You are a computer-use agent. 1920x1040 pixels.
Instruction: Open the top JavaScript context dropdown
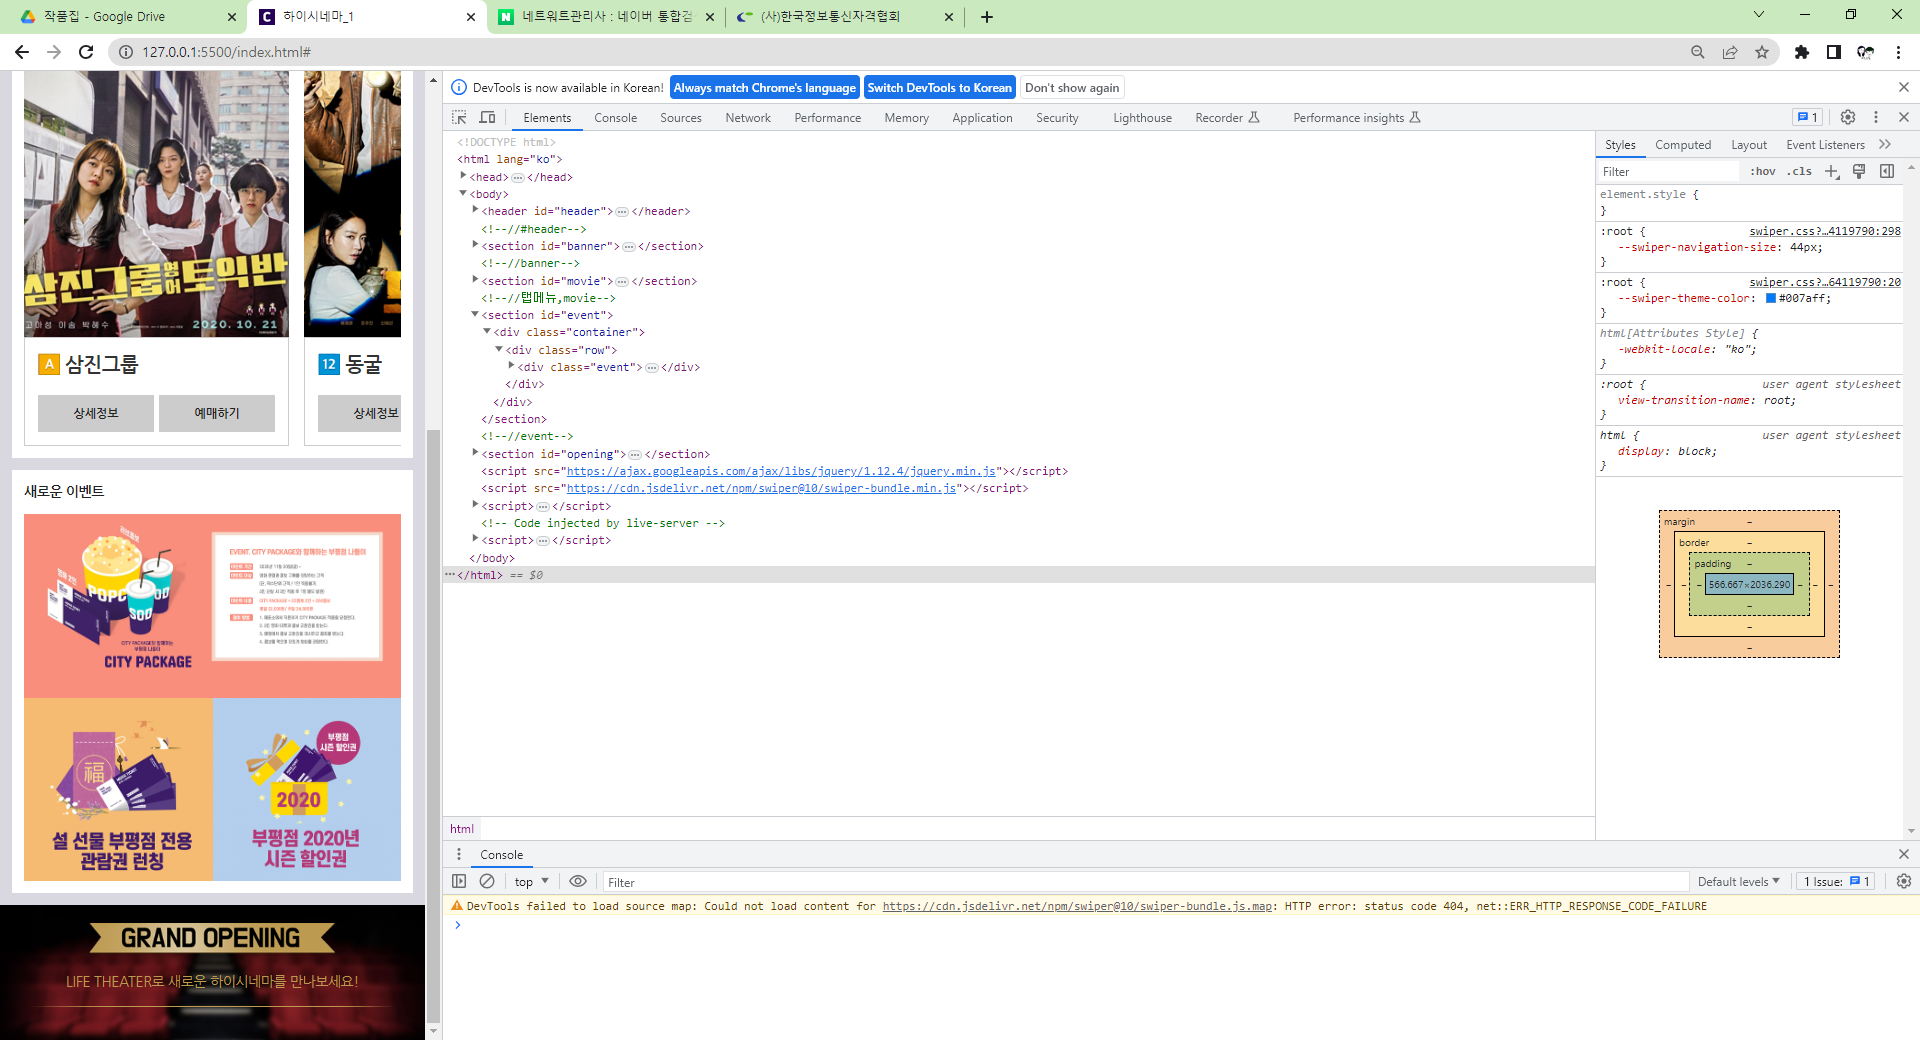532,881
